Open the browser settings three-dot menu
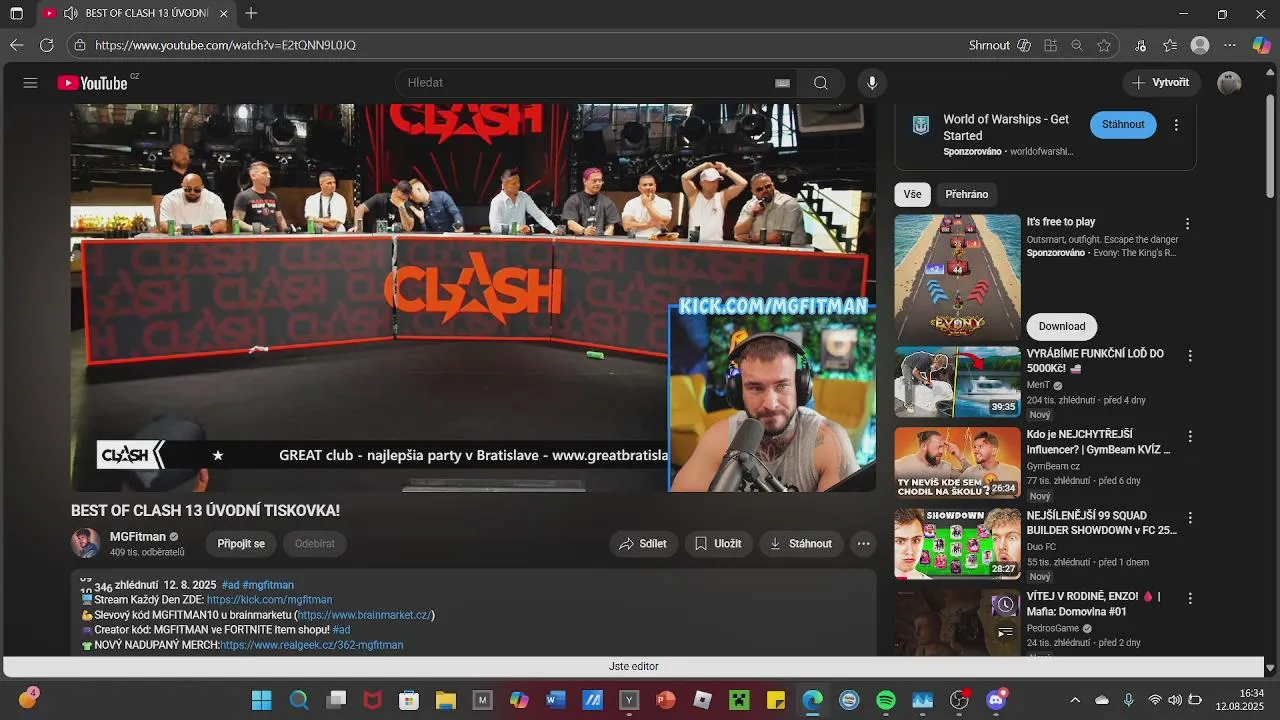The width and height of the screenshot is (1280, 720). tap(1230, 45)
